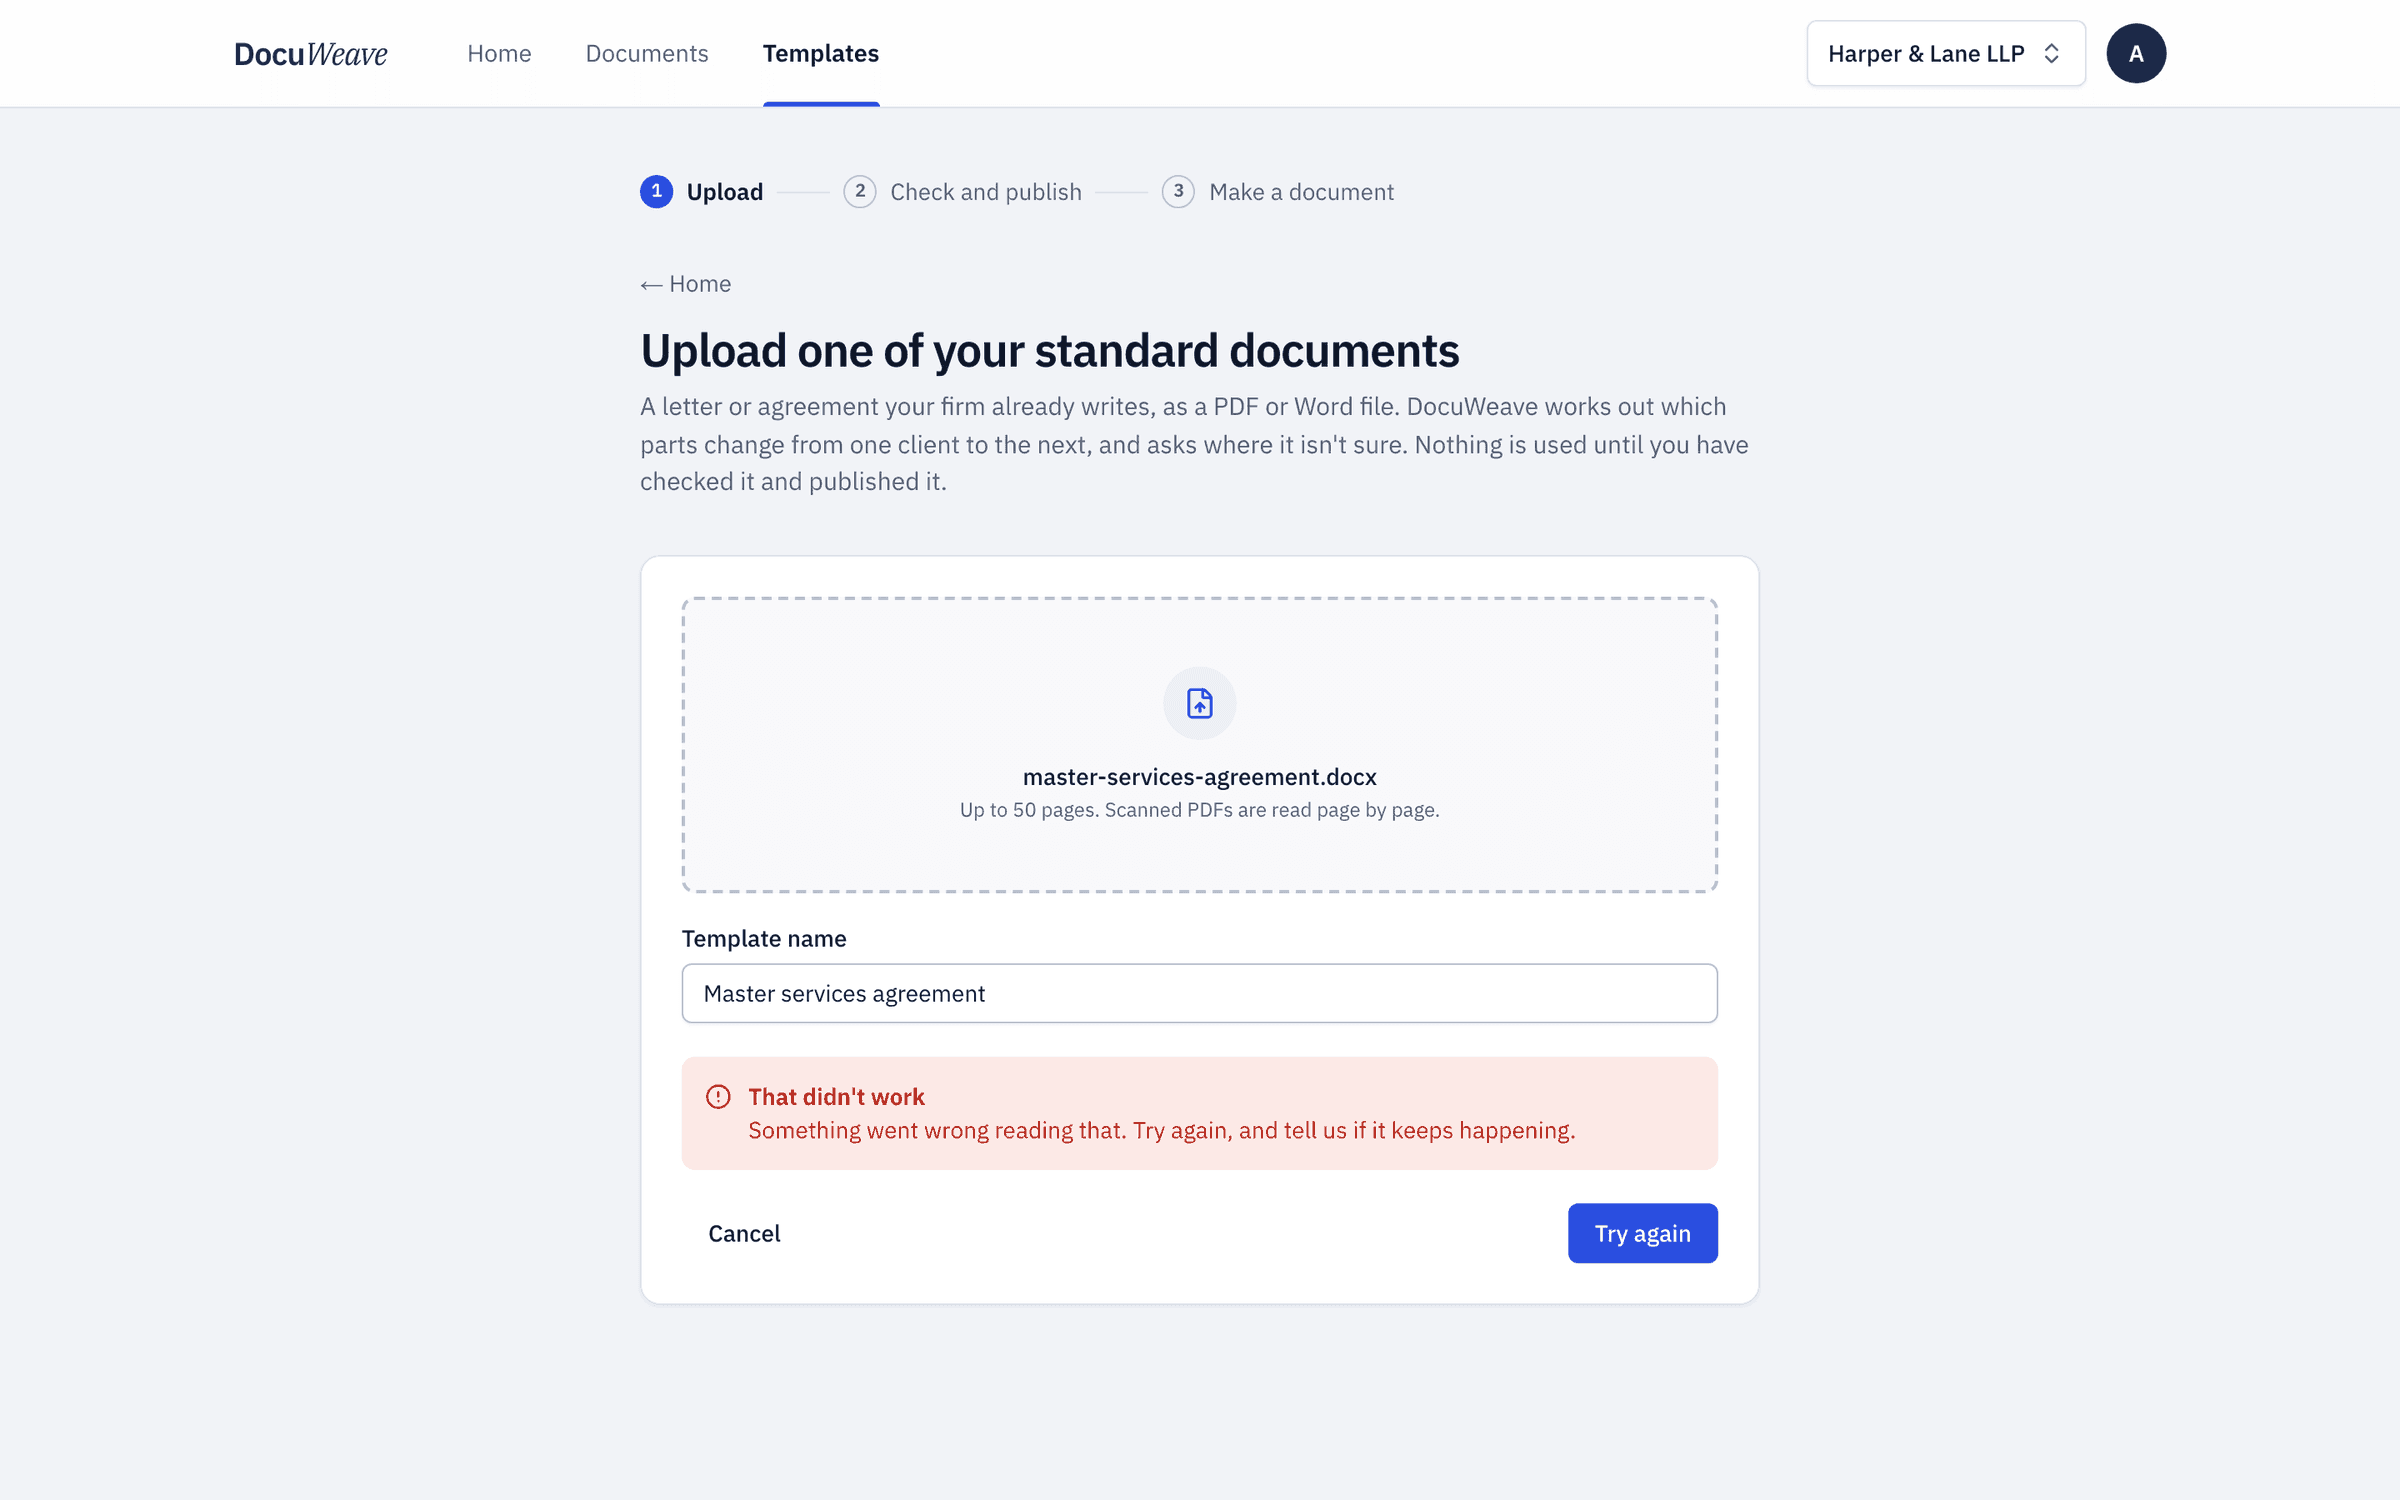2400x1500 pixels.
Task: Open the user avatar menu
Action: coord(2136,53)
